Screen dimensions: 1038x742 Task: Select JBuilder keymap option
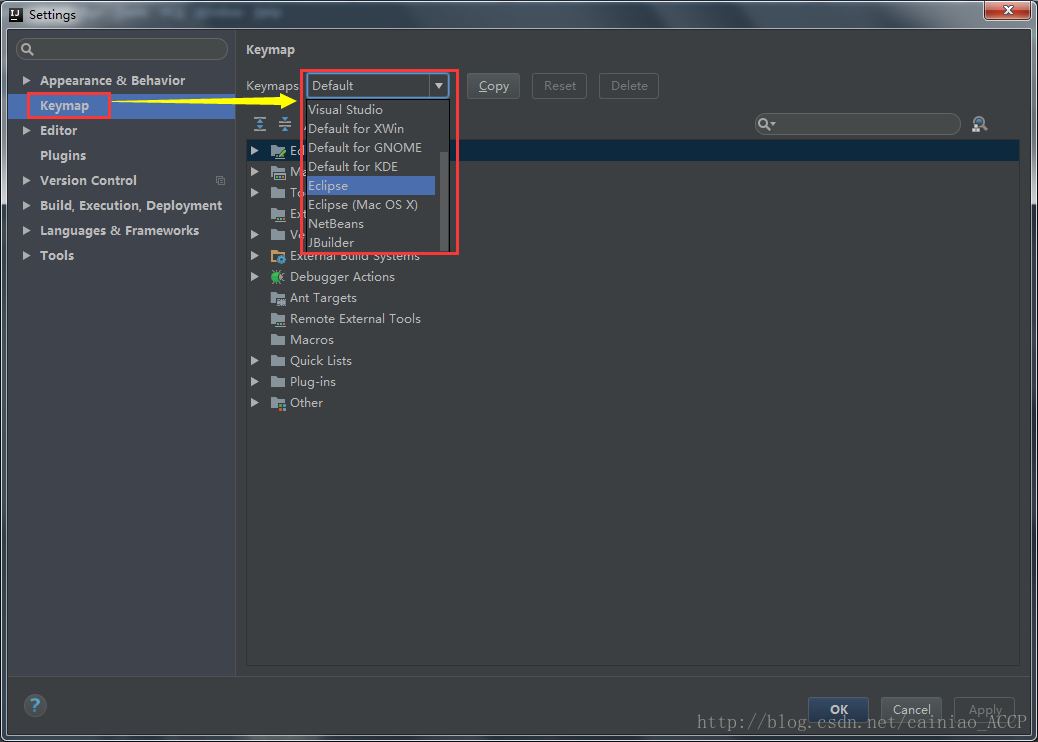click(x=371, y=242)
